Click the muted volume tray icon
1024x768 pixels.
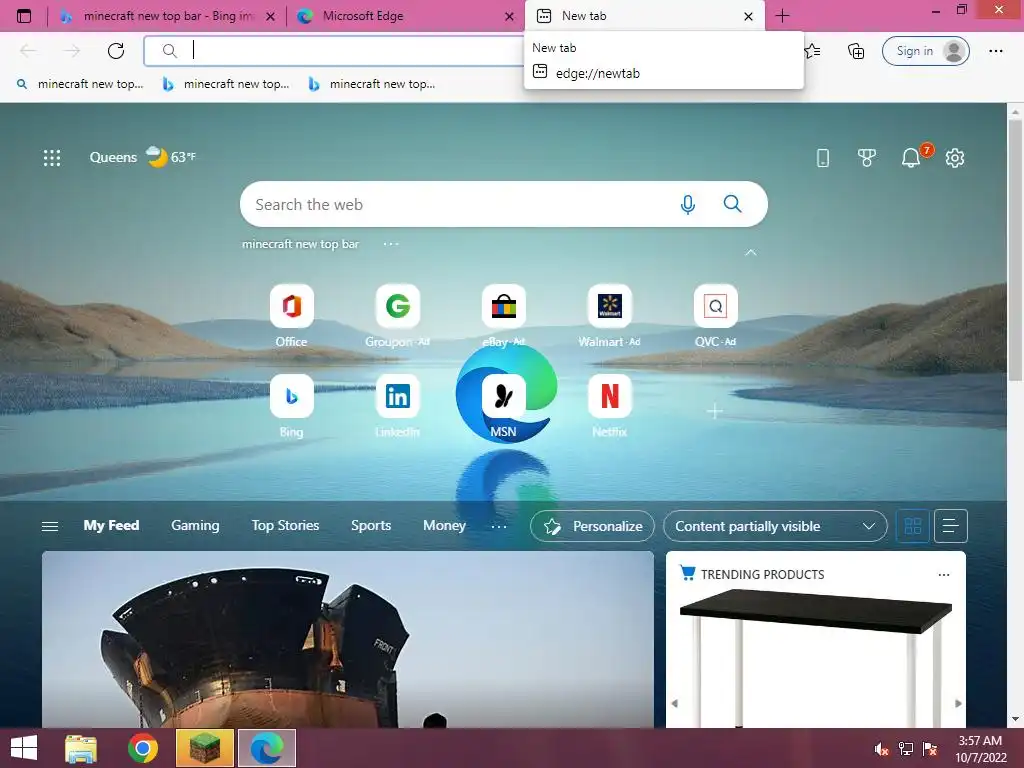[x=882, y=749]
